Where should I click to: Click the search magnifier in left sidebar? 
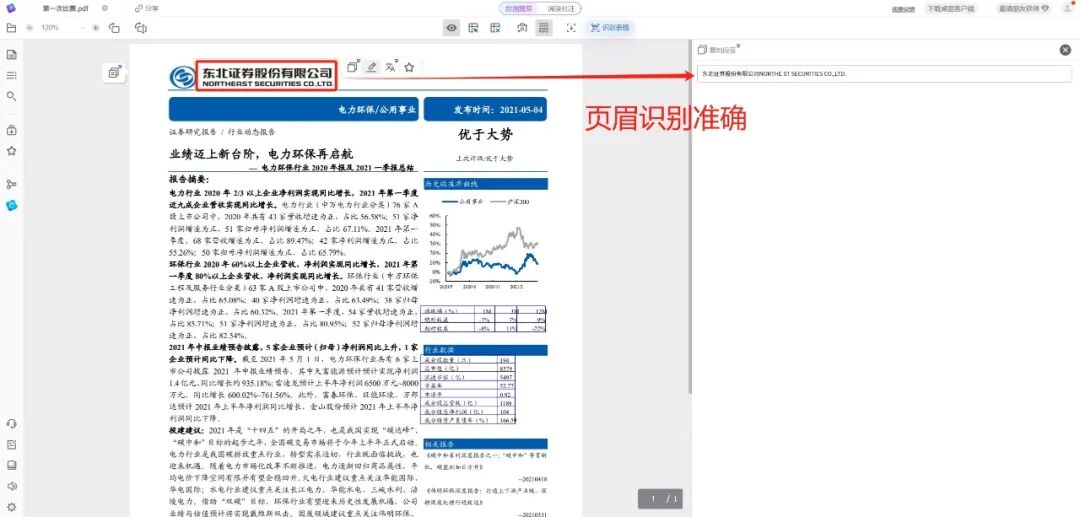tap(11, 96)
